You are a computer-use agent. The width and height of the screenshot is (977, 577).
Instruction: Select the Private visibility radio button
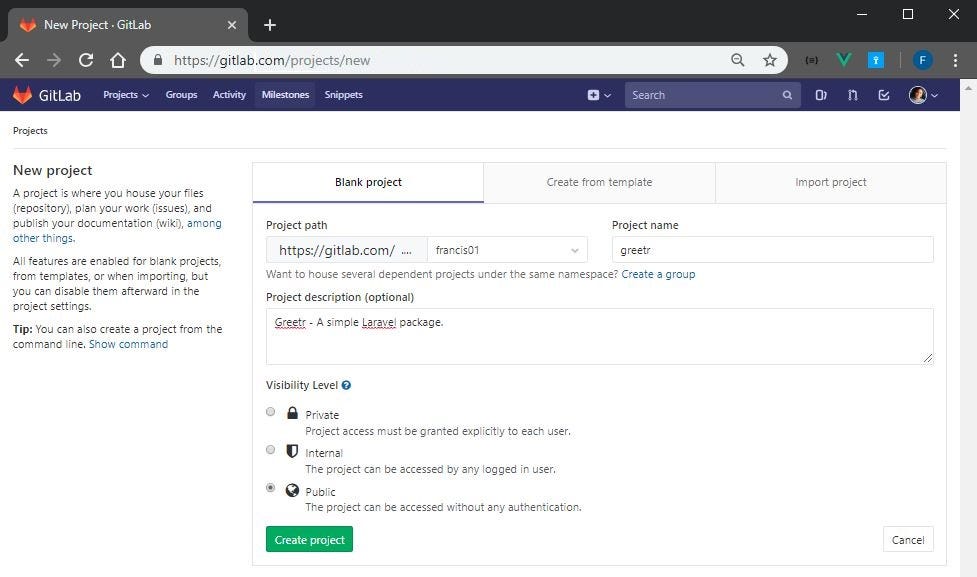pyautogui.click(x=270, y=411)
